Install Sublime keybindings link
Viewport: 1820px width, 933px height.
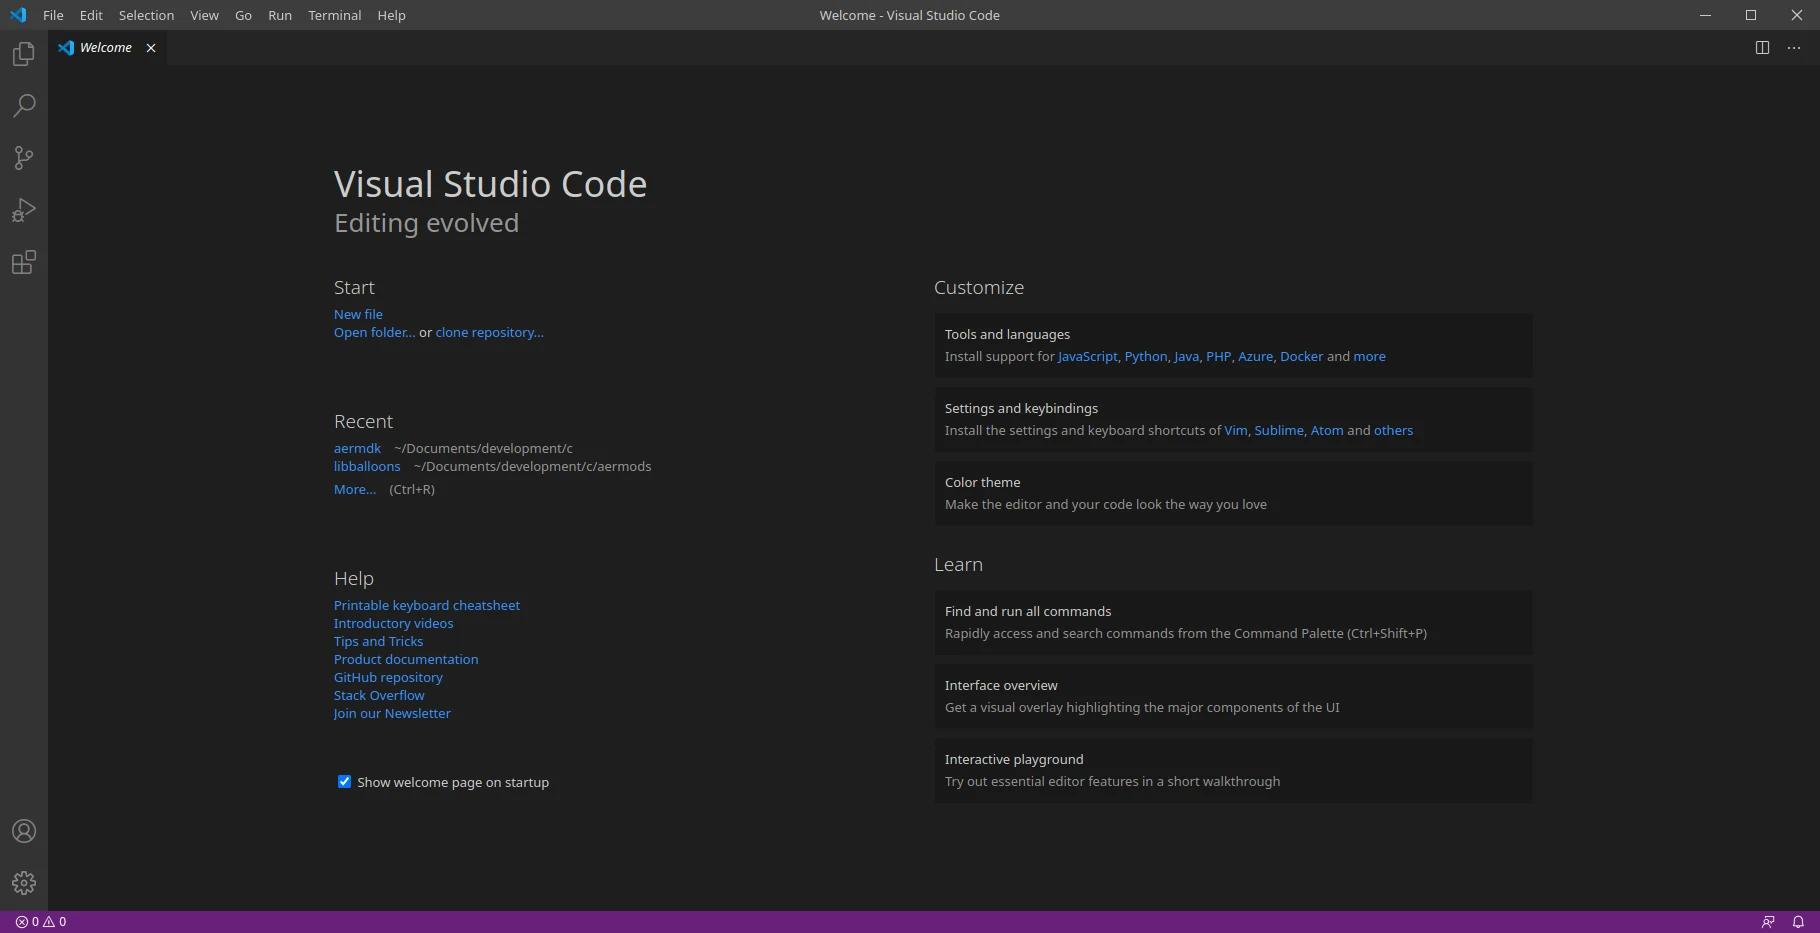1279,430
